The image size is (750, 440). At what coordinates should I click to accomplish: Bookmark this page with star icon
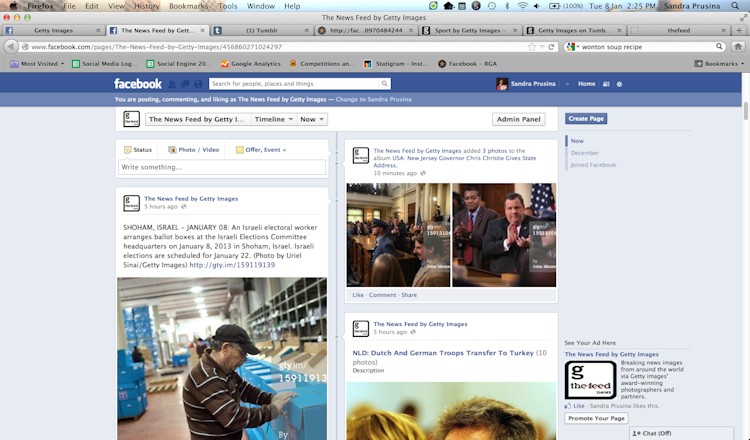tap(531, 47)
